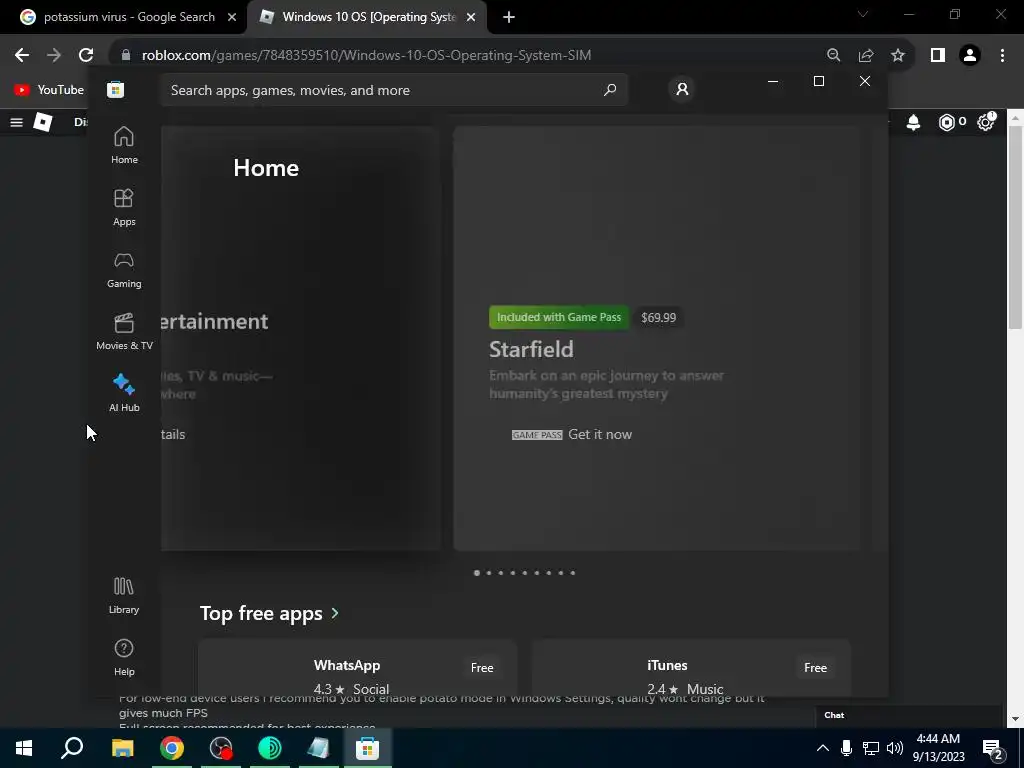Screen dimensions: 1024x768
Task: Expand Top free apps chevron arrow
Action: 335,613
